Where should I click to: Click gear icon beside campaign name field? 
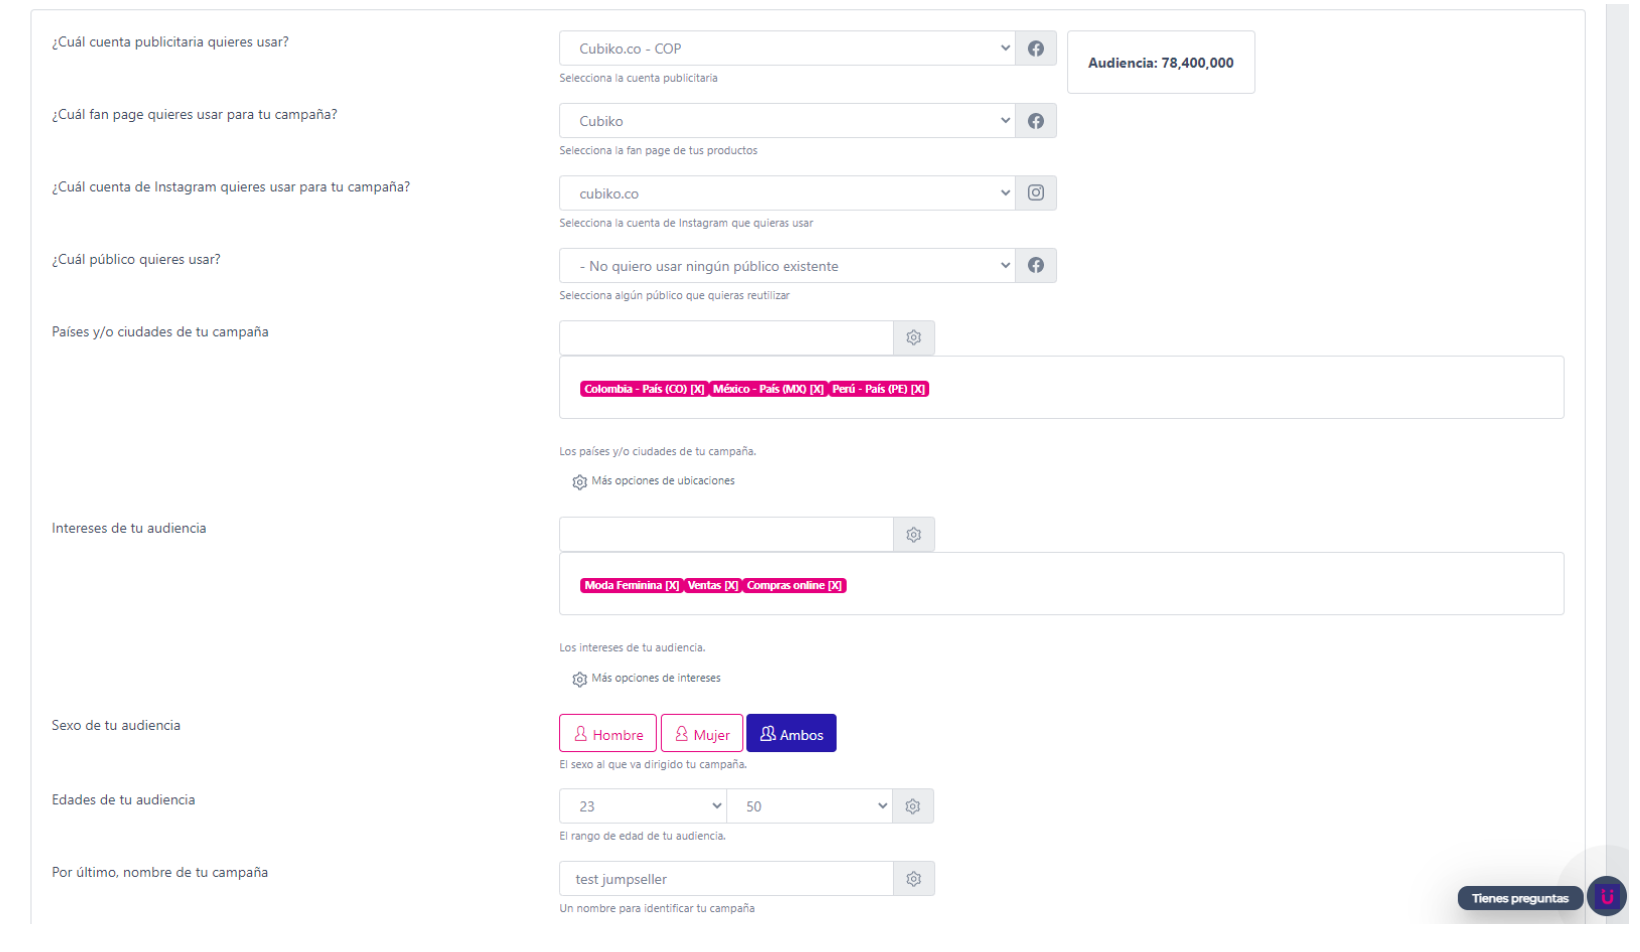coord(913,879)
